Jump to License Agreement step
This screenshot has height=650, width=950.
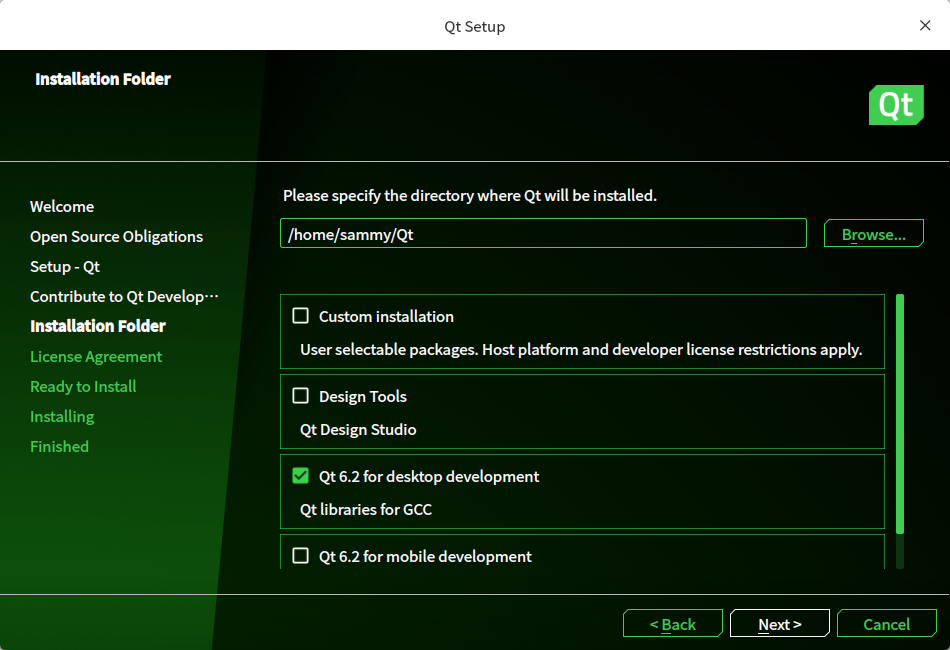96,357
